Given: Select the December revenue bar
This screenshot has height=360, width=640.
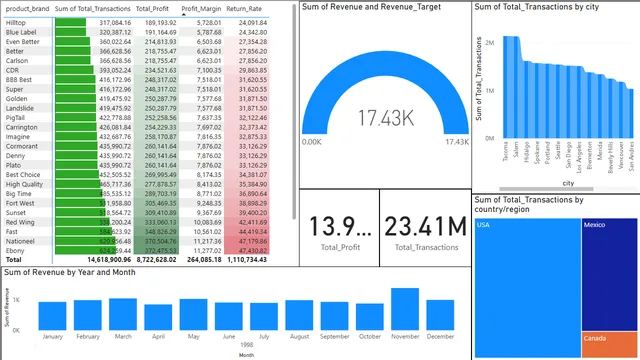Looking at the screenshot, I should coord(440,315).
